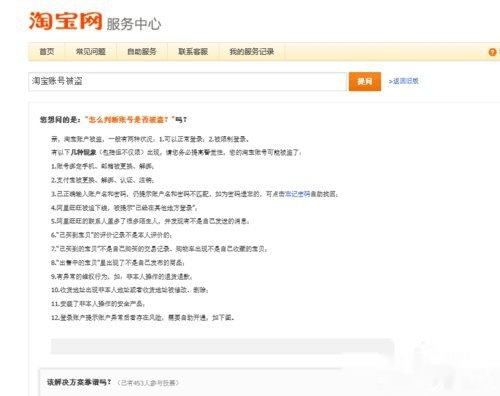Viewport: 500px width, 396px height.
Task: Click the orange question text 怎么判断账号是否被盗
Action: pyautogui.click(x=128, y=119)
